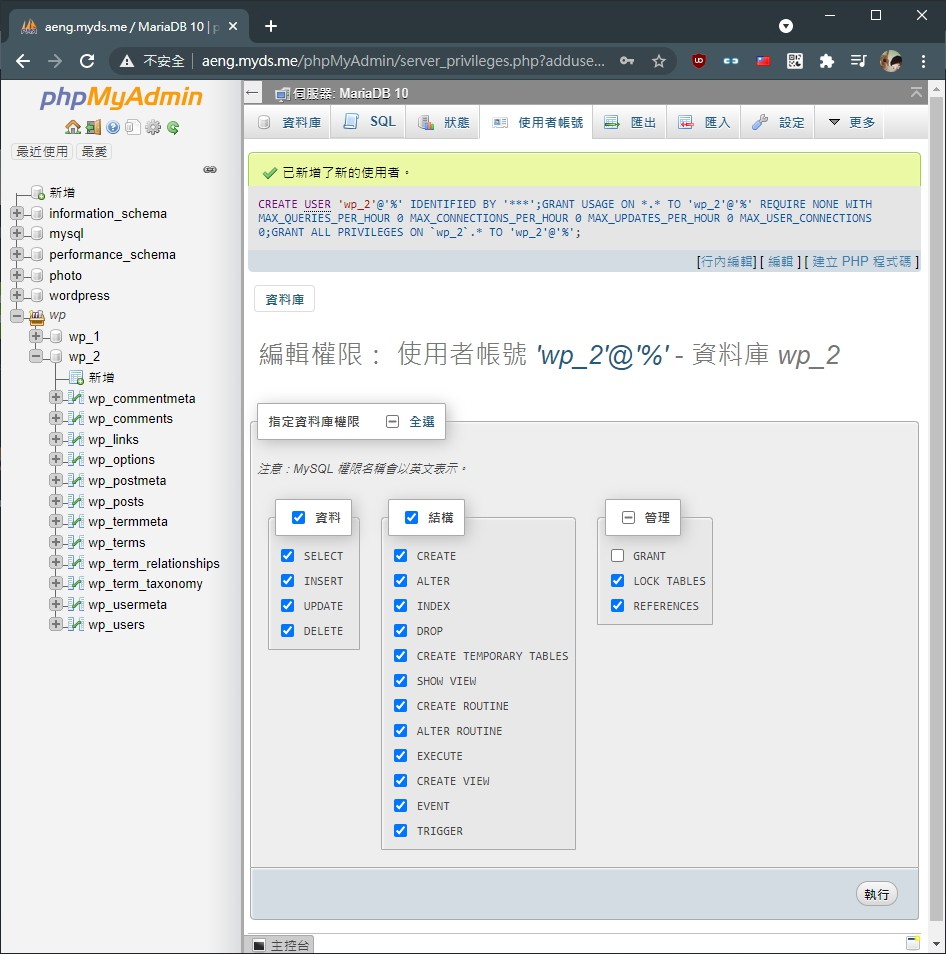Image resolution: width=946 pixels, height=954 pixels.
Task: Click the 行內編輯 link
Action: click(x=727, y=262)
